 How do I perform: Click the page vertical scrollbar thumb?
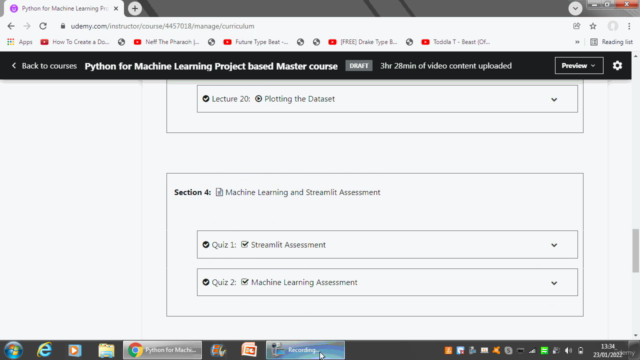point(636,251)
